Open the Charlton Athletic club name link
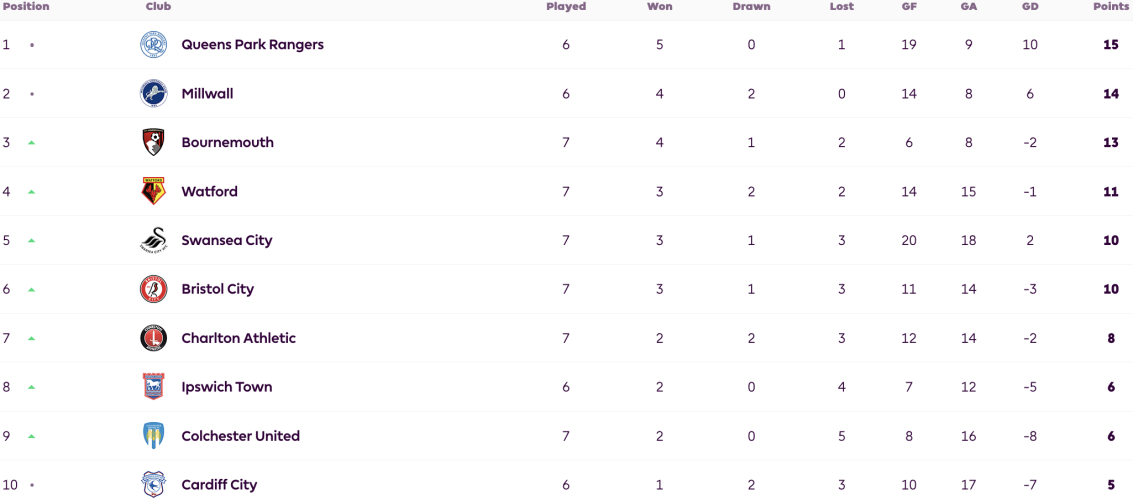Image resolution: width=1133 pixels, height=500 pixels. point(238,338)
